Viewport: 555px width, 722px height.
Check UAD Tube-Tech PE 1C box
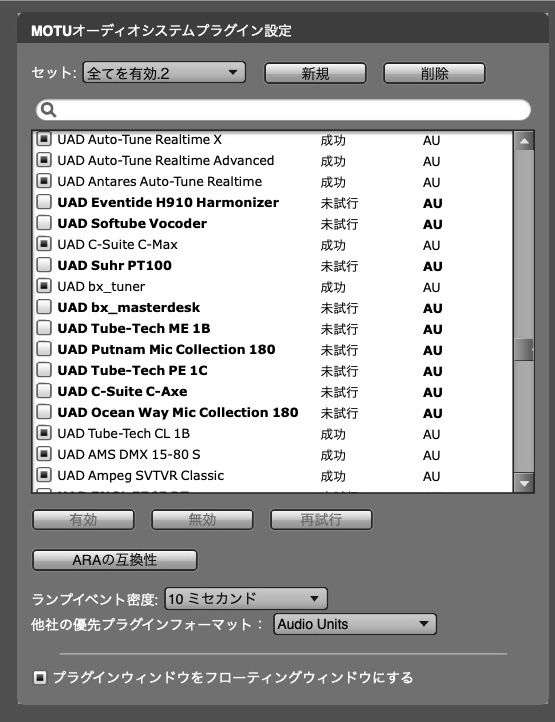click(44, 370)
